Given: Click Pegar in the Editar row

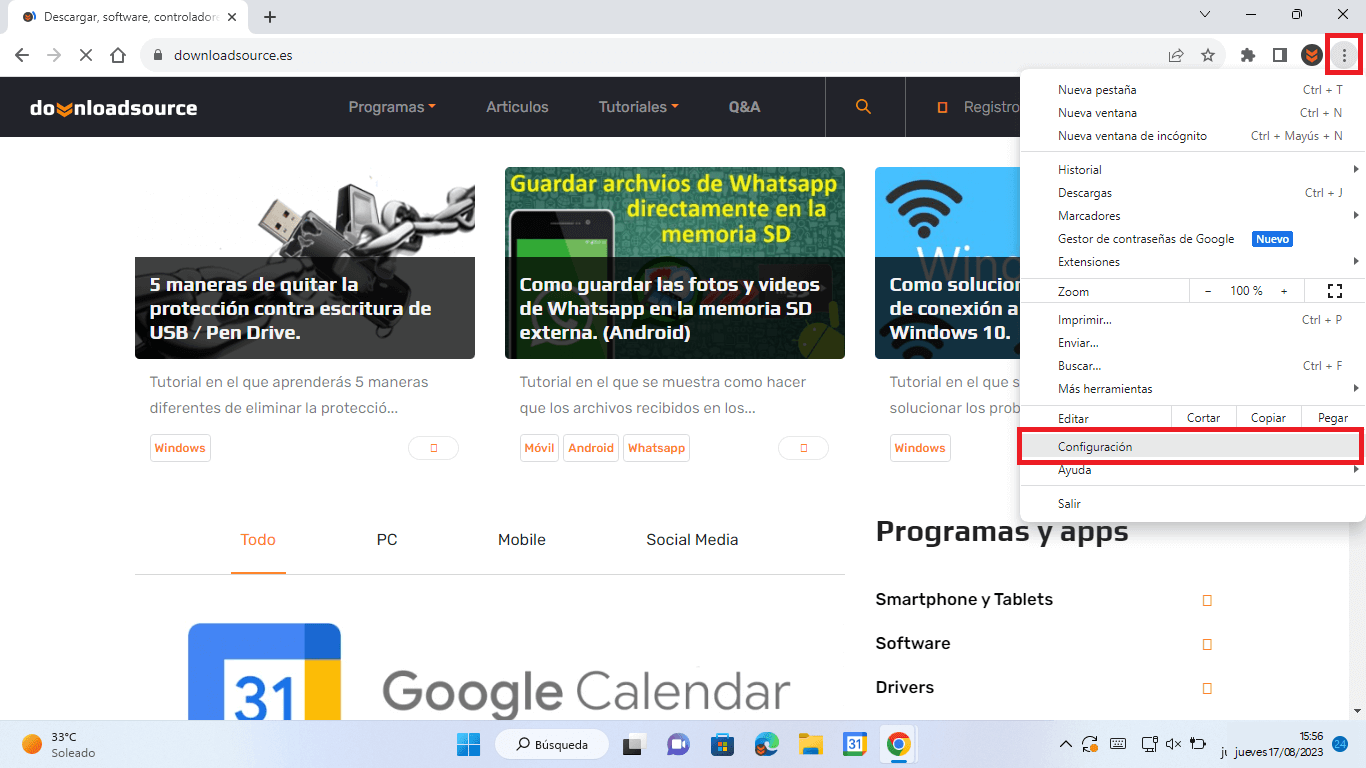Looking at the screenshot, I should [x=1333, y=418].
